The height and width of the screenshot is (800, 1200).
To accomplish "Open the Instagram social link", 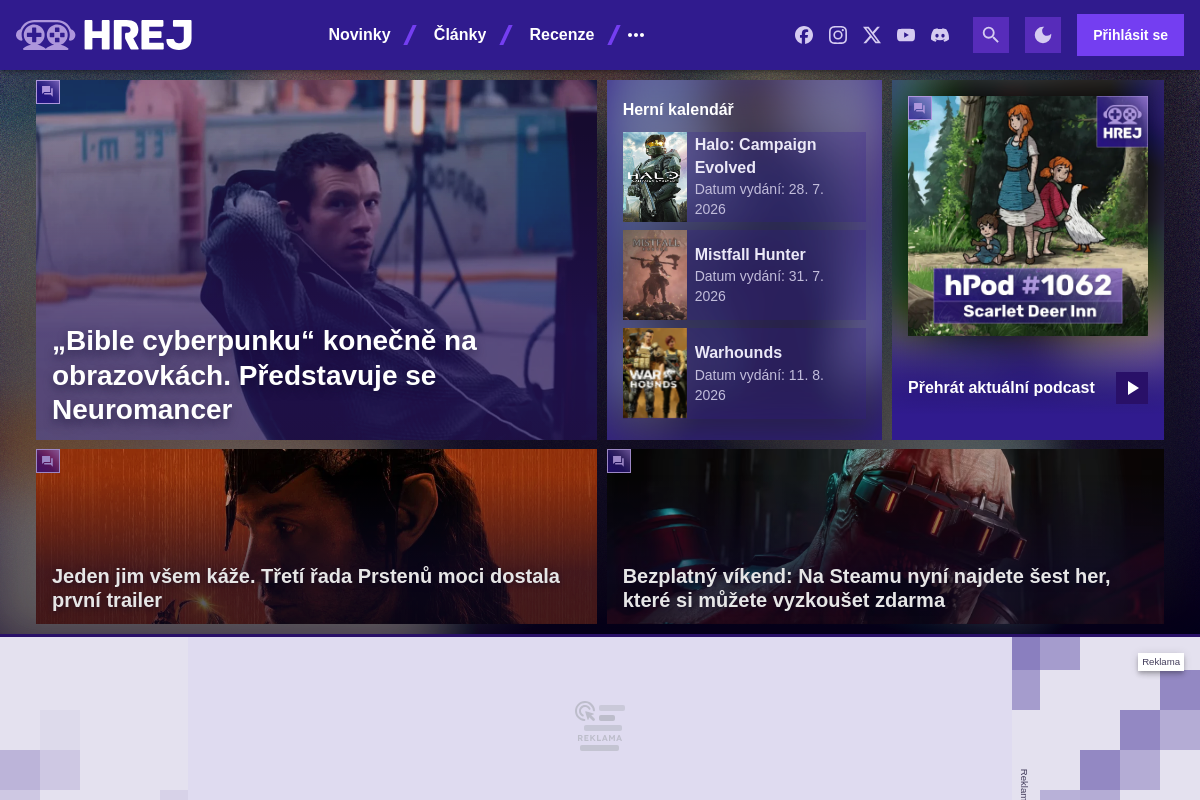I will pyautogui.click(x=838, y=35).
